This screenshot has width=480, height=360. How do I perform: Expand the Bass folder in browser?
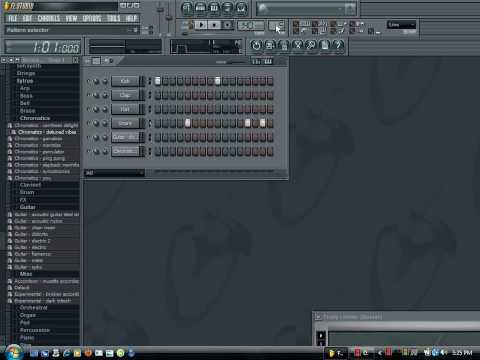point(26,96)
